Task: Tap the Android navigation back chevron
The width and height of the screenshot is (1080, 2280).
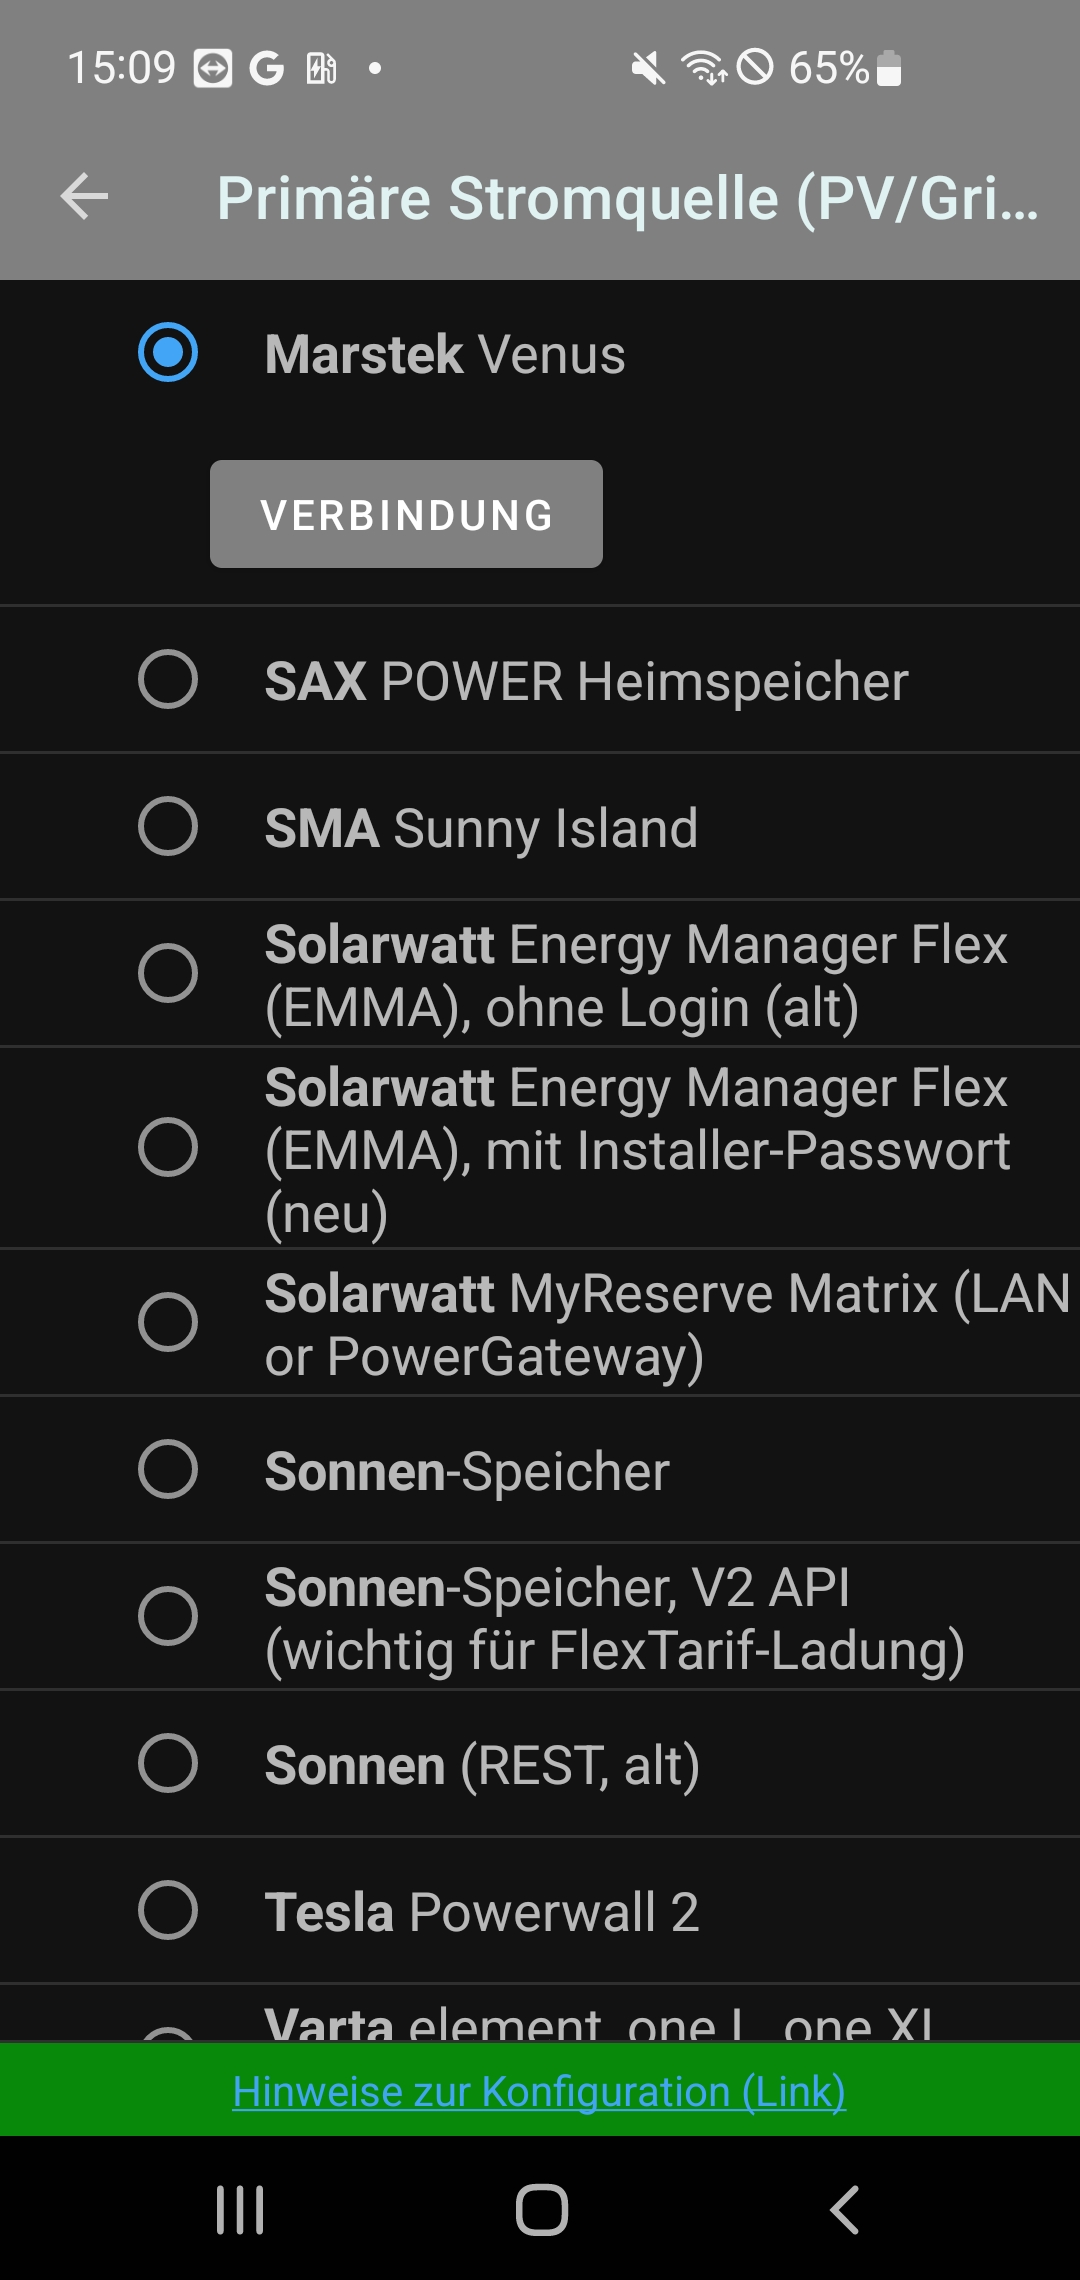Action: (x=845, y=2209)
